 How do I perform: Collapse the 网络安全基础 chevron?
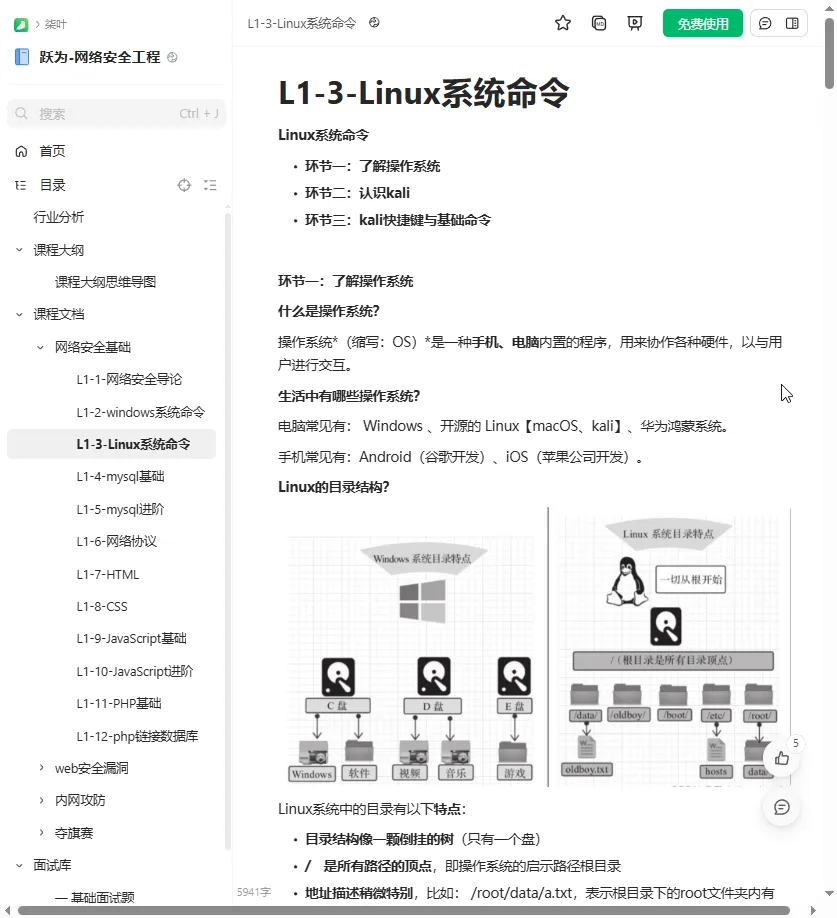tap(40, 347)
